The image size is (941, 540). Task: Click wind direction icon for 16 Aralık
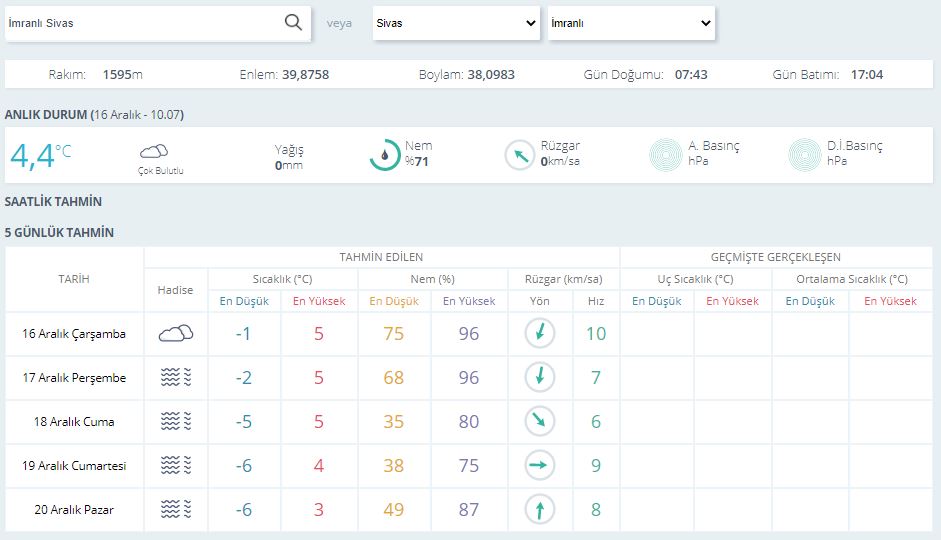pos(540,333)
